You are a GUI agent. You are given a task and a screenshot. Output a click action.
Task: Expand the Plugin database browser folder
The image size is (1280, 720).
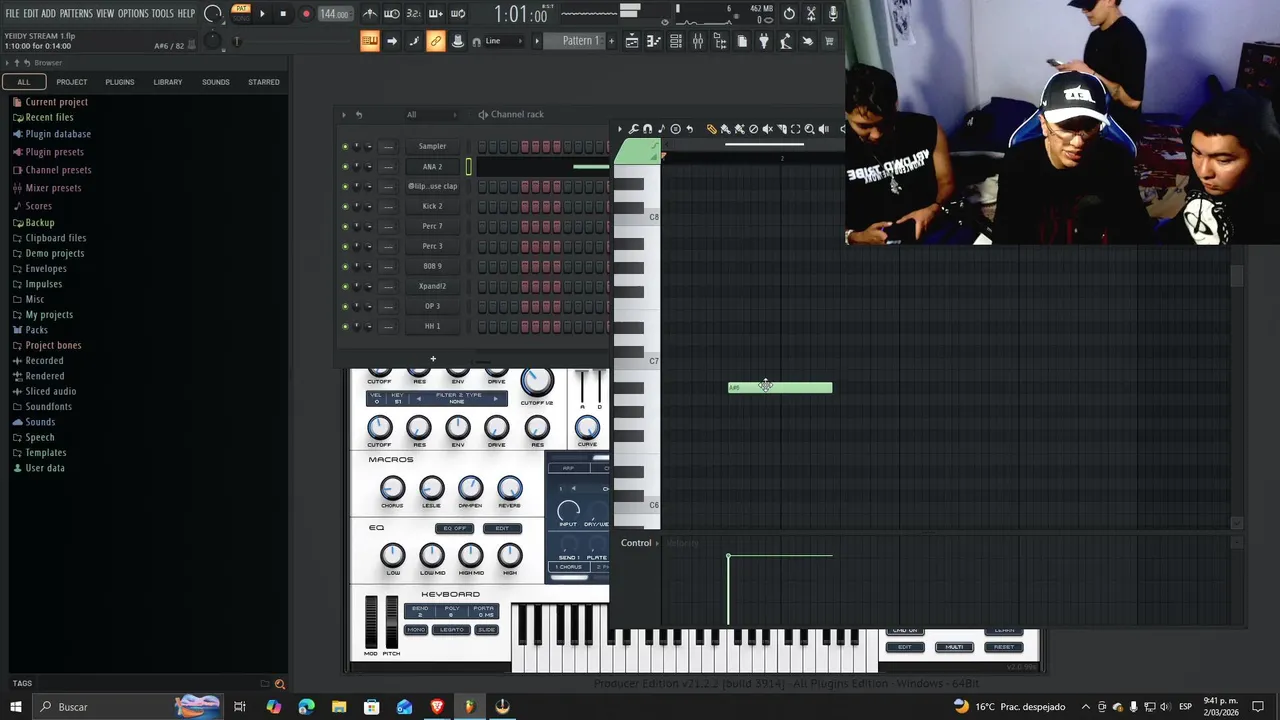(x=58, y=134)
